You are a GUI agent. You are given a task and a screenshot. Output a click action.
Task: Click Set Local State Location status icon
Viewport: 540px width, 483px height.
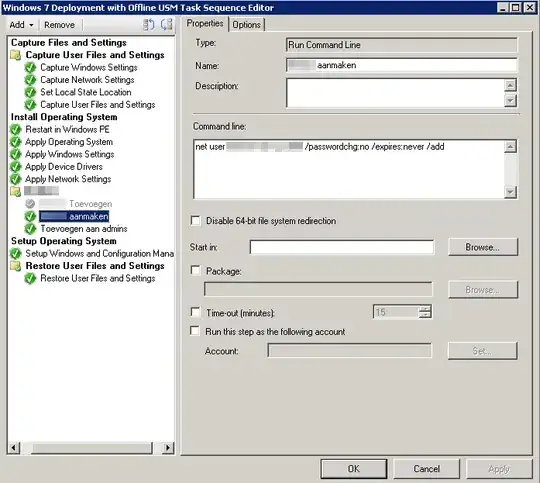point(30,92)
